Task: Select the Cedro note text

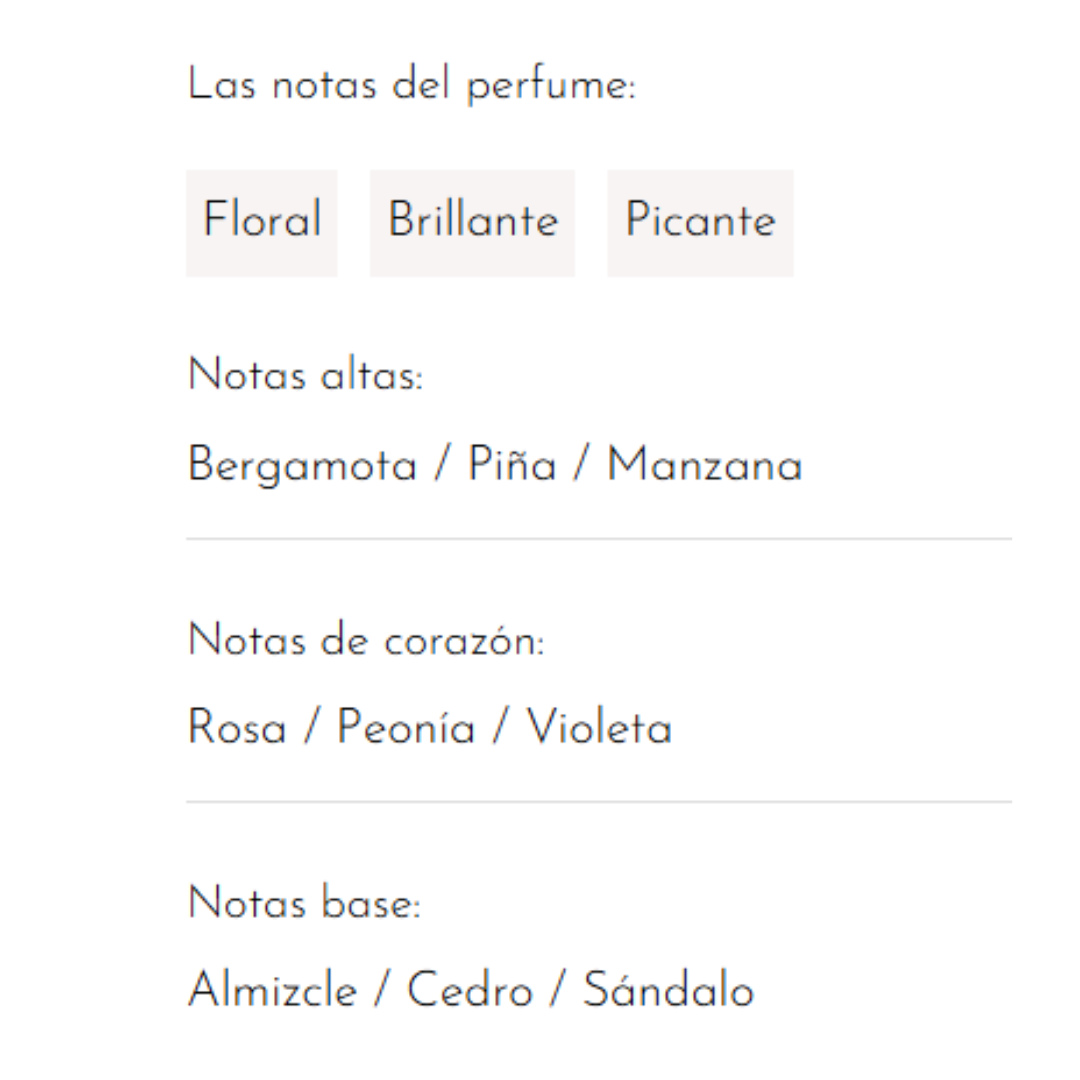Action: click(470, 992)
